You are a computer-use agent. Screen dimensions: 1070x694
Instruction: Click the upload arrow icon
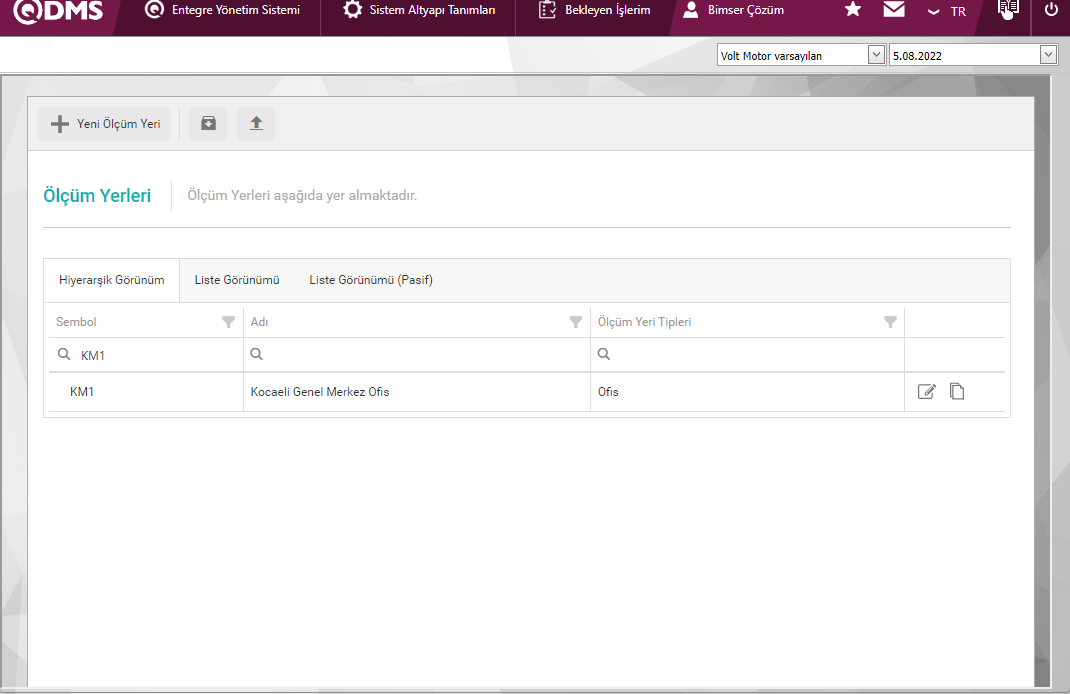point(256,124)
